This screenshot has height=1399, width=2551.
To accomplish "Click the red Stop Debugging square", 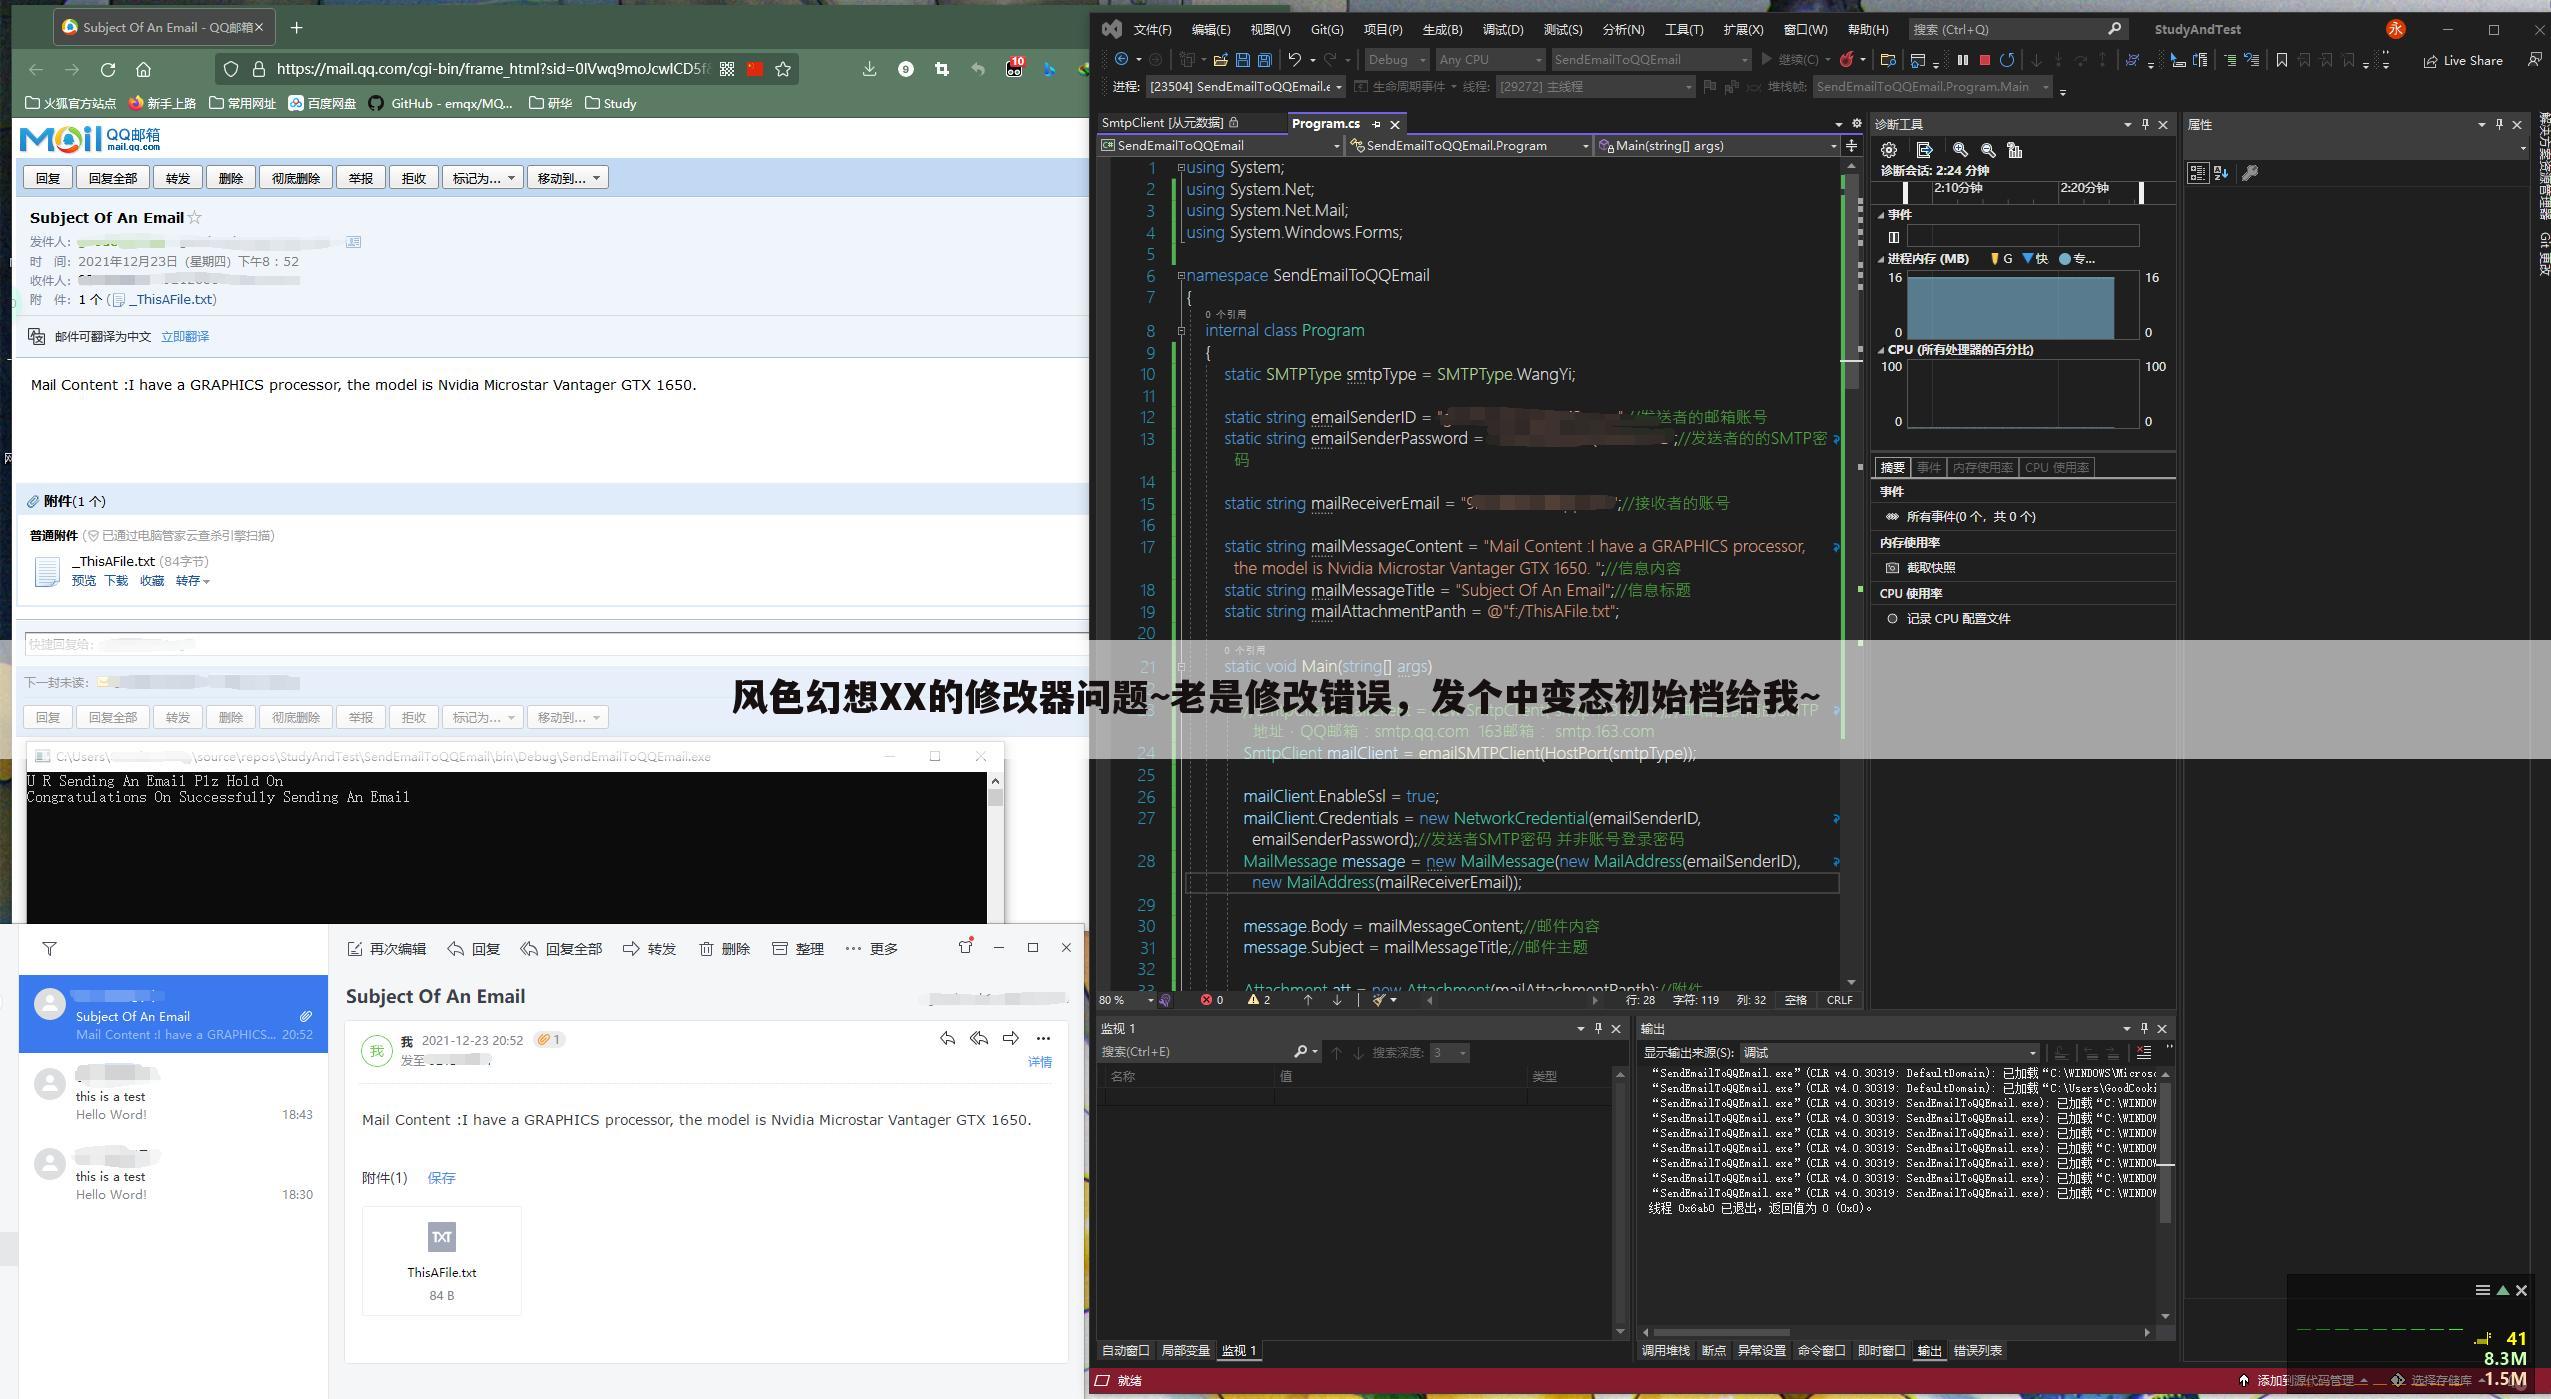I will click(x=1984, y=60).
